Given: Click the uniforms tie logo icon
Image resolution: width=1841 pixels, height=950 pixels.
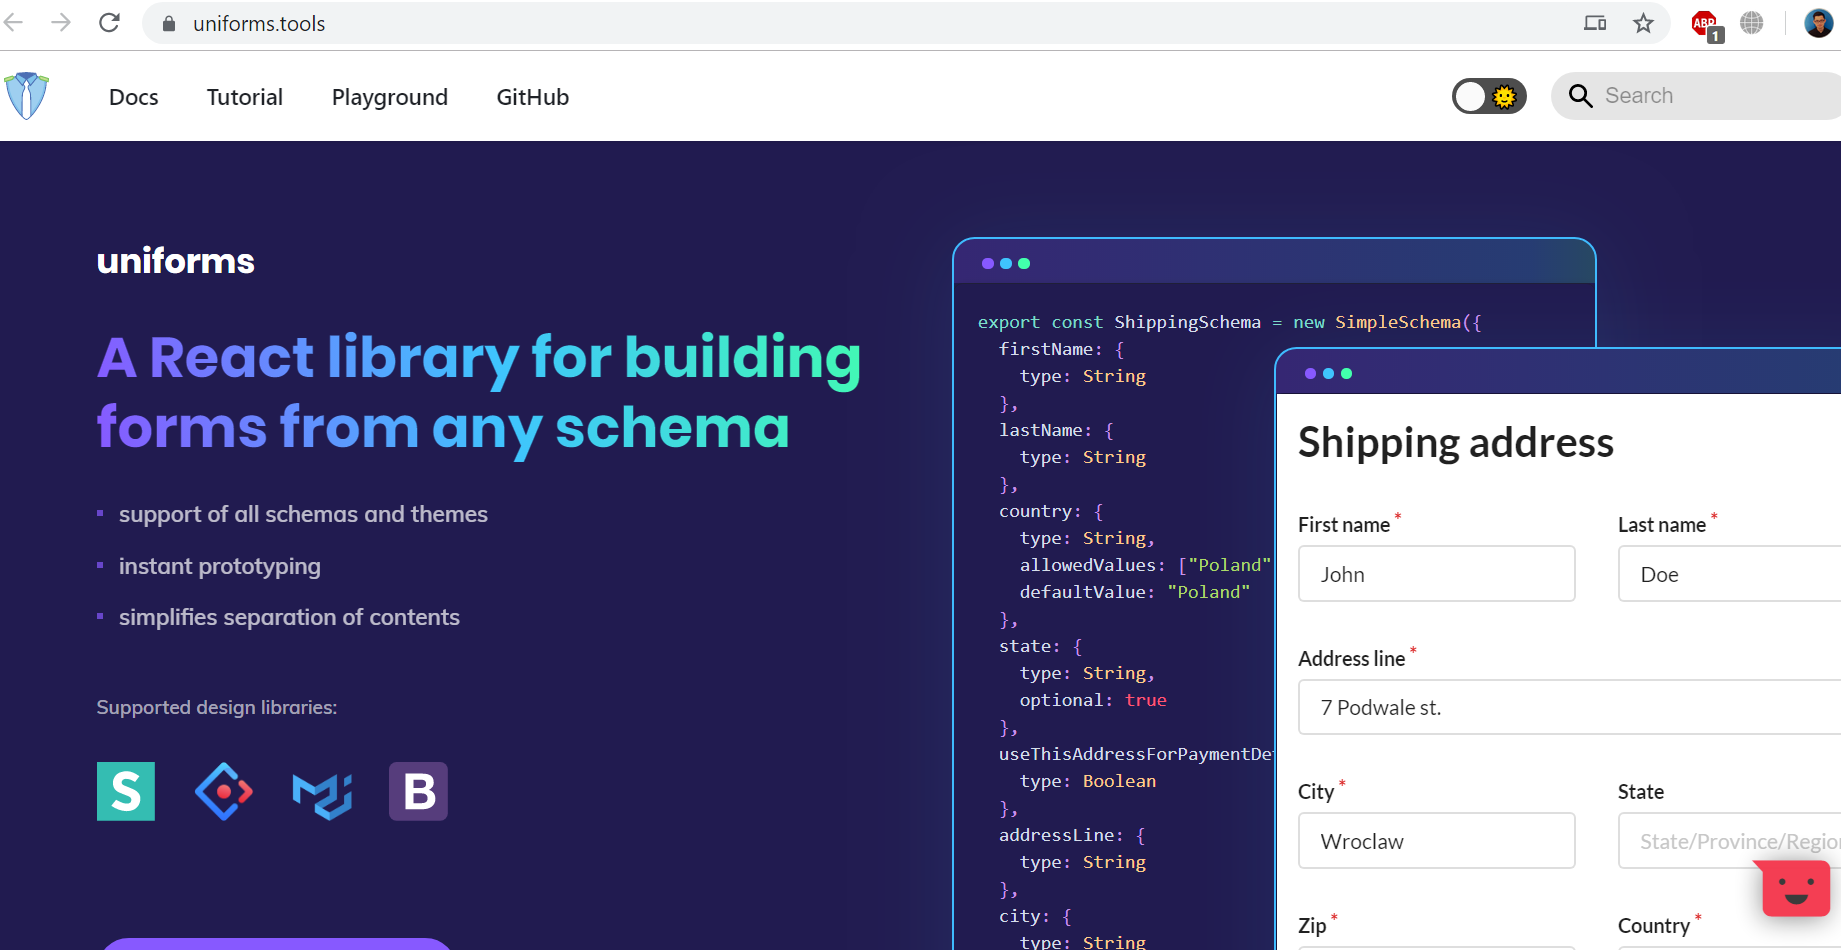Looking at the screenshot, I should tap(27, 96).
